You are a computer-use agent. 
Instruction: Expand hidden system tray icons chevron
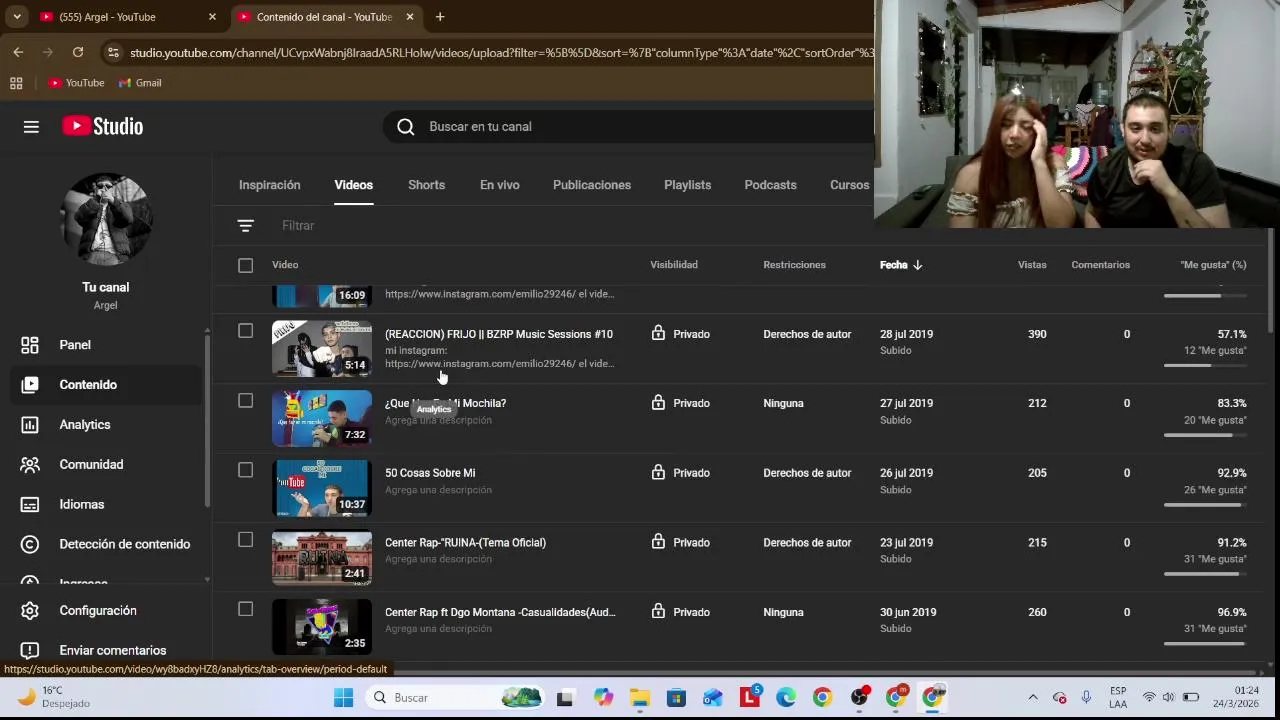[x=1033, y=698]
